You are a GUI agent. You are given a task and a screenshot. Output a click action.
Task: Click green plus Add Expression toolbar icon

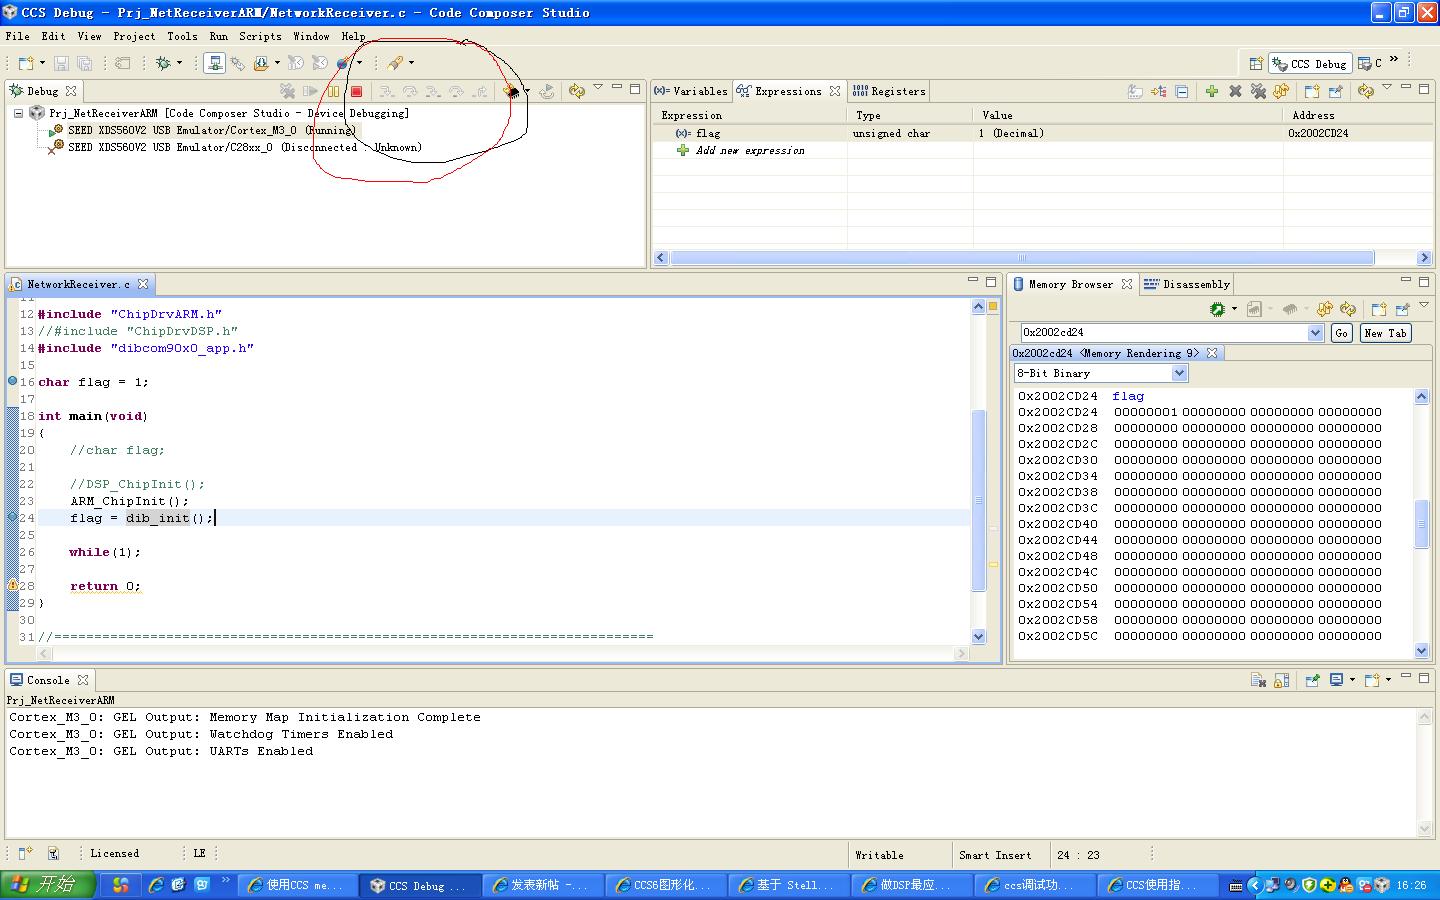[x=1211, y=91]
